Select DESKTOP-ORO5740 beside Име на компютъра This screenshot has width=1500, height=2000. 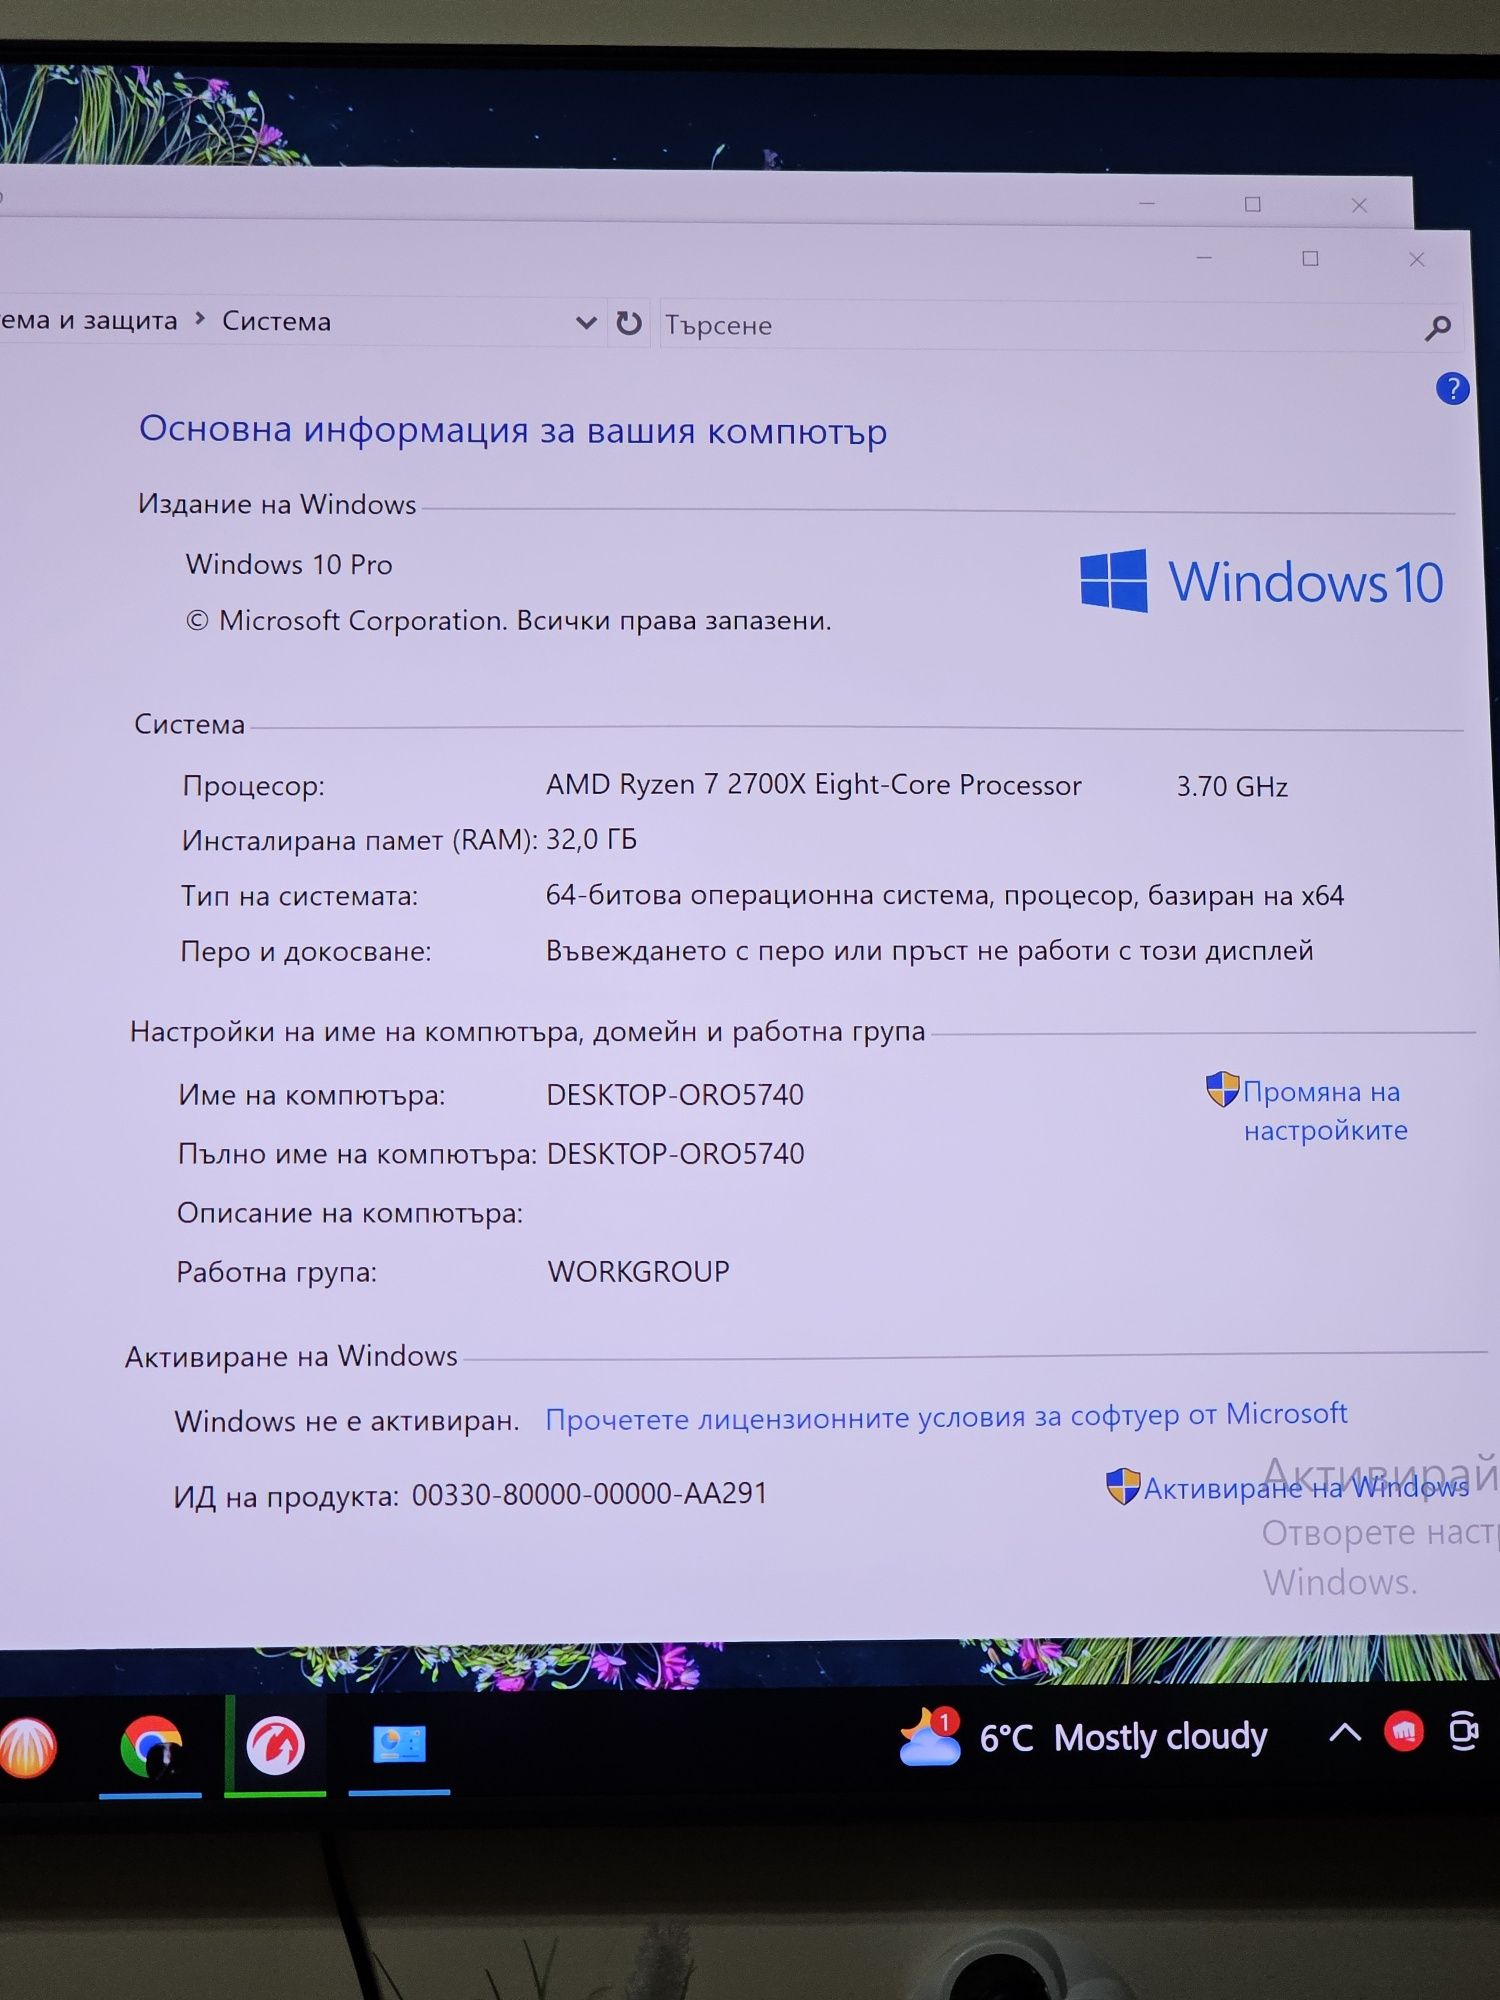[675, 1095]
